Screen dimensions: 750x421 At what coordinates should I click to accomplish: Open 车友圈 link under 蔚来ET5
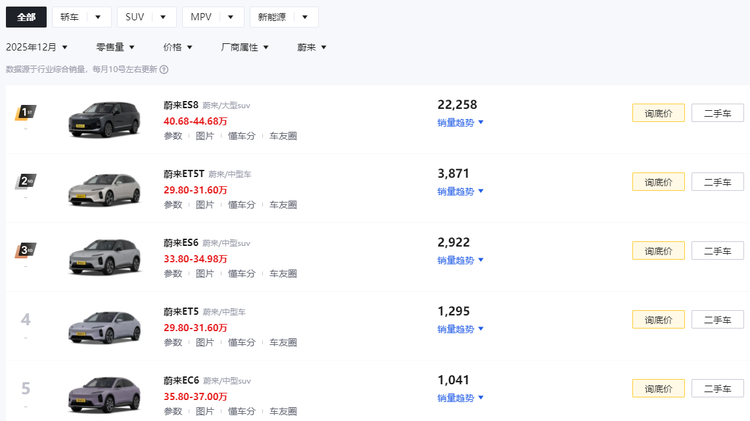(x=283, y=342)
